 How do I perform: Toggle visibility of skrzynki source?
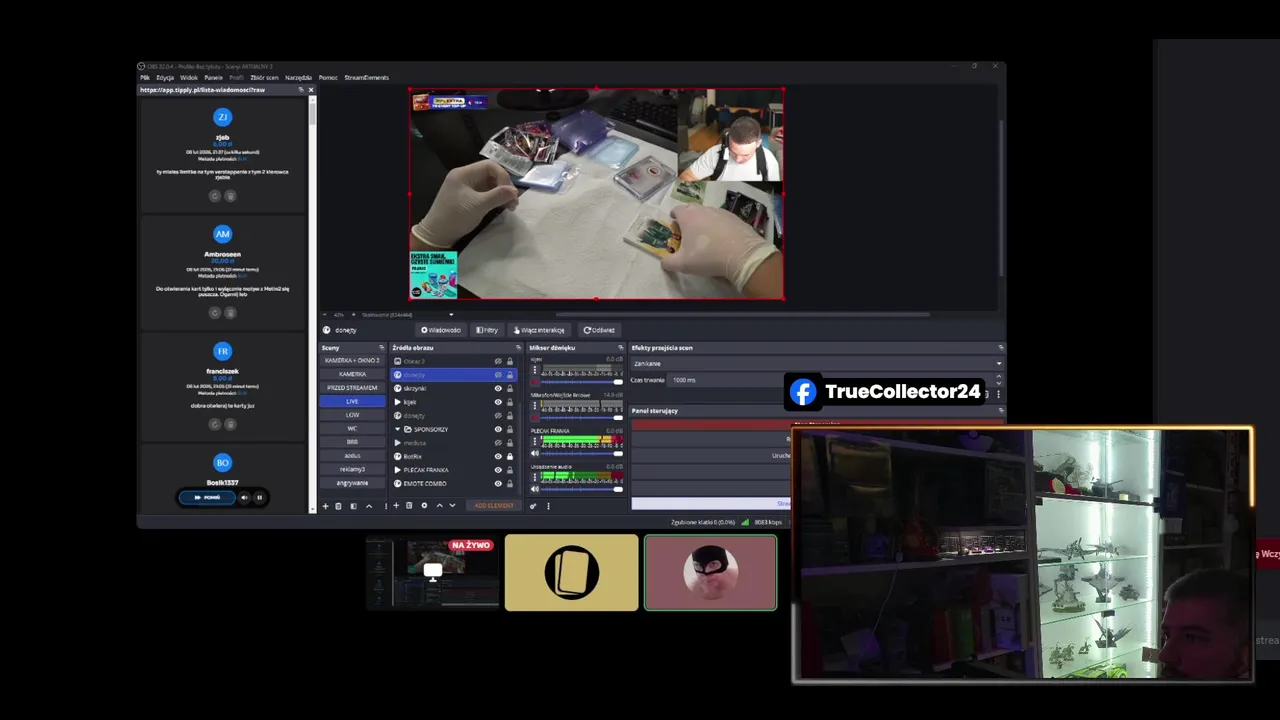click(x=498, y=388)
